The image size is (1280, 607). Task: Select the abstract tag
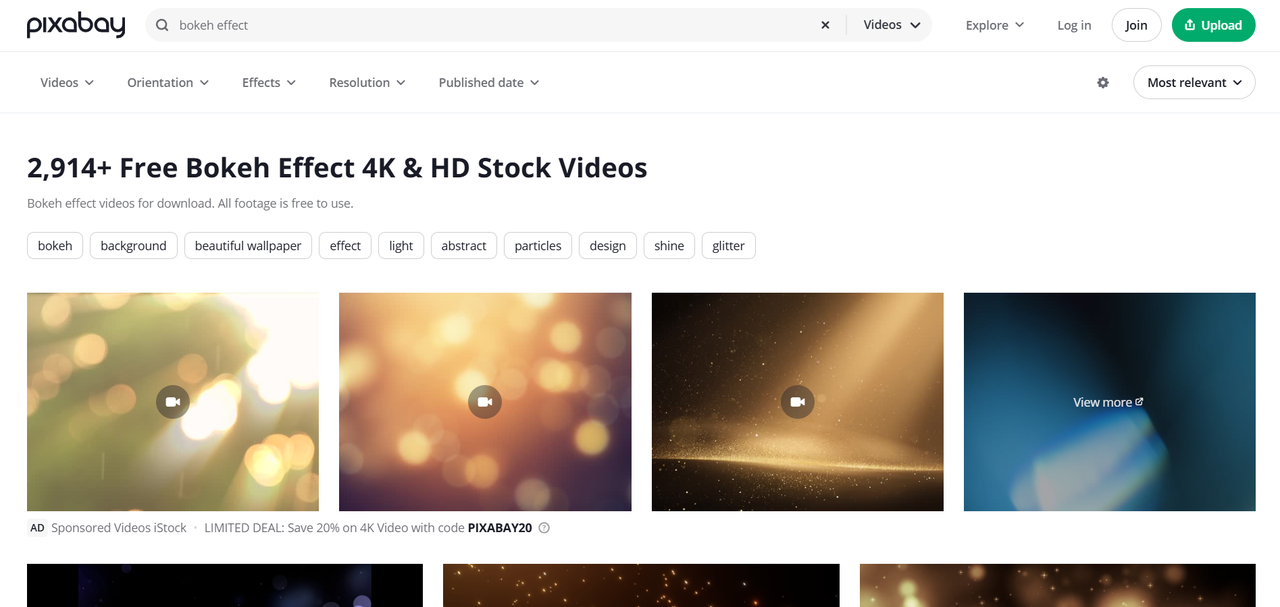point(464,246)
